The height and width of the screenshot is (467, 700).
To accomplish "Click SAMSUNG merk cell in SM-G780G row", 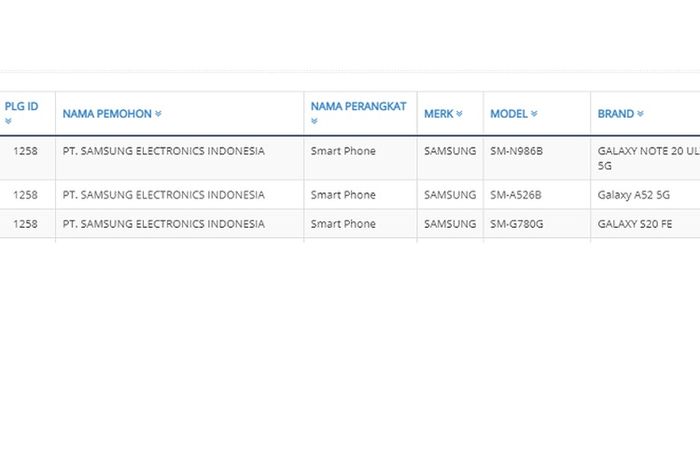I will 450,224.
